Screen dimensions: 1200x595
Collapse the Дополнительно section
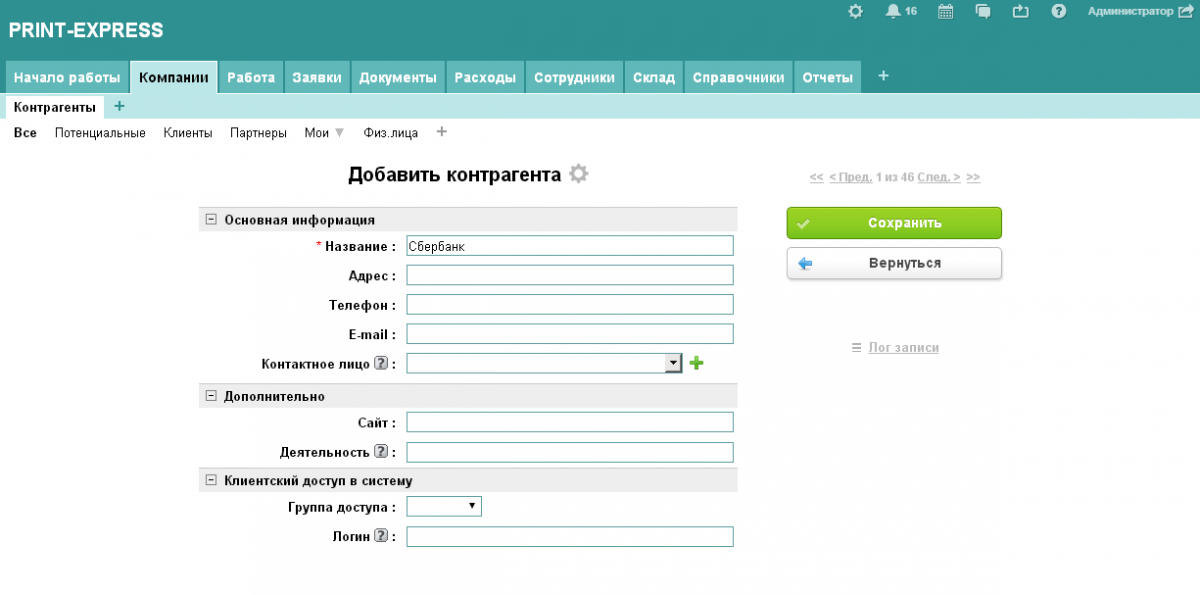click(211, 396)
